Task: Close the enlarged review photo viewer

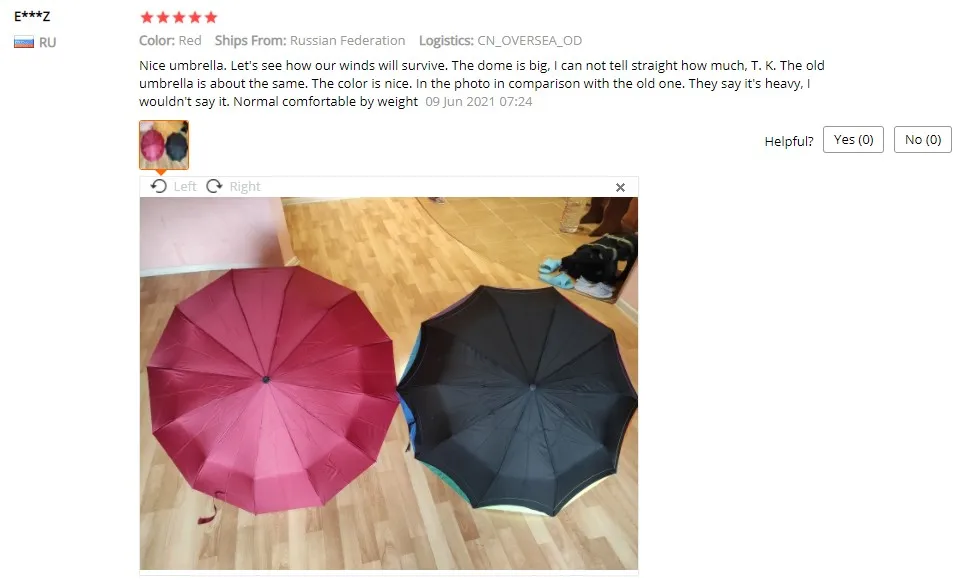Action: pyautogui.click(x=620, y=188)
